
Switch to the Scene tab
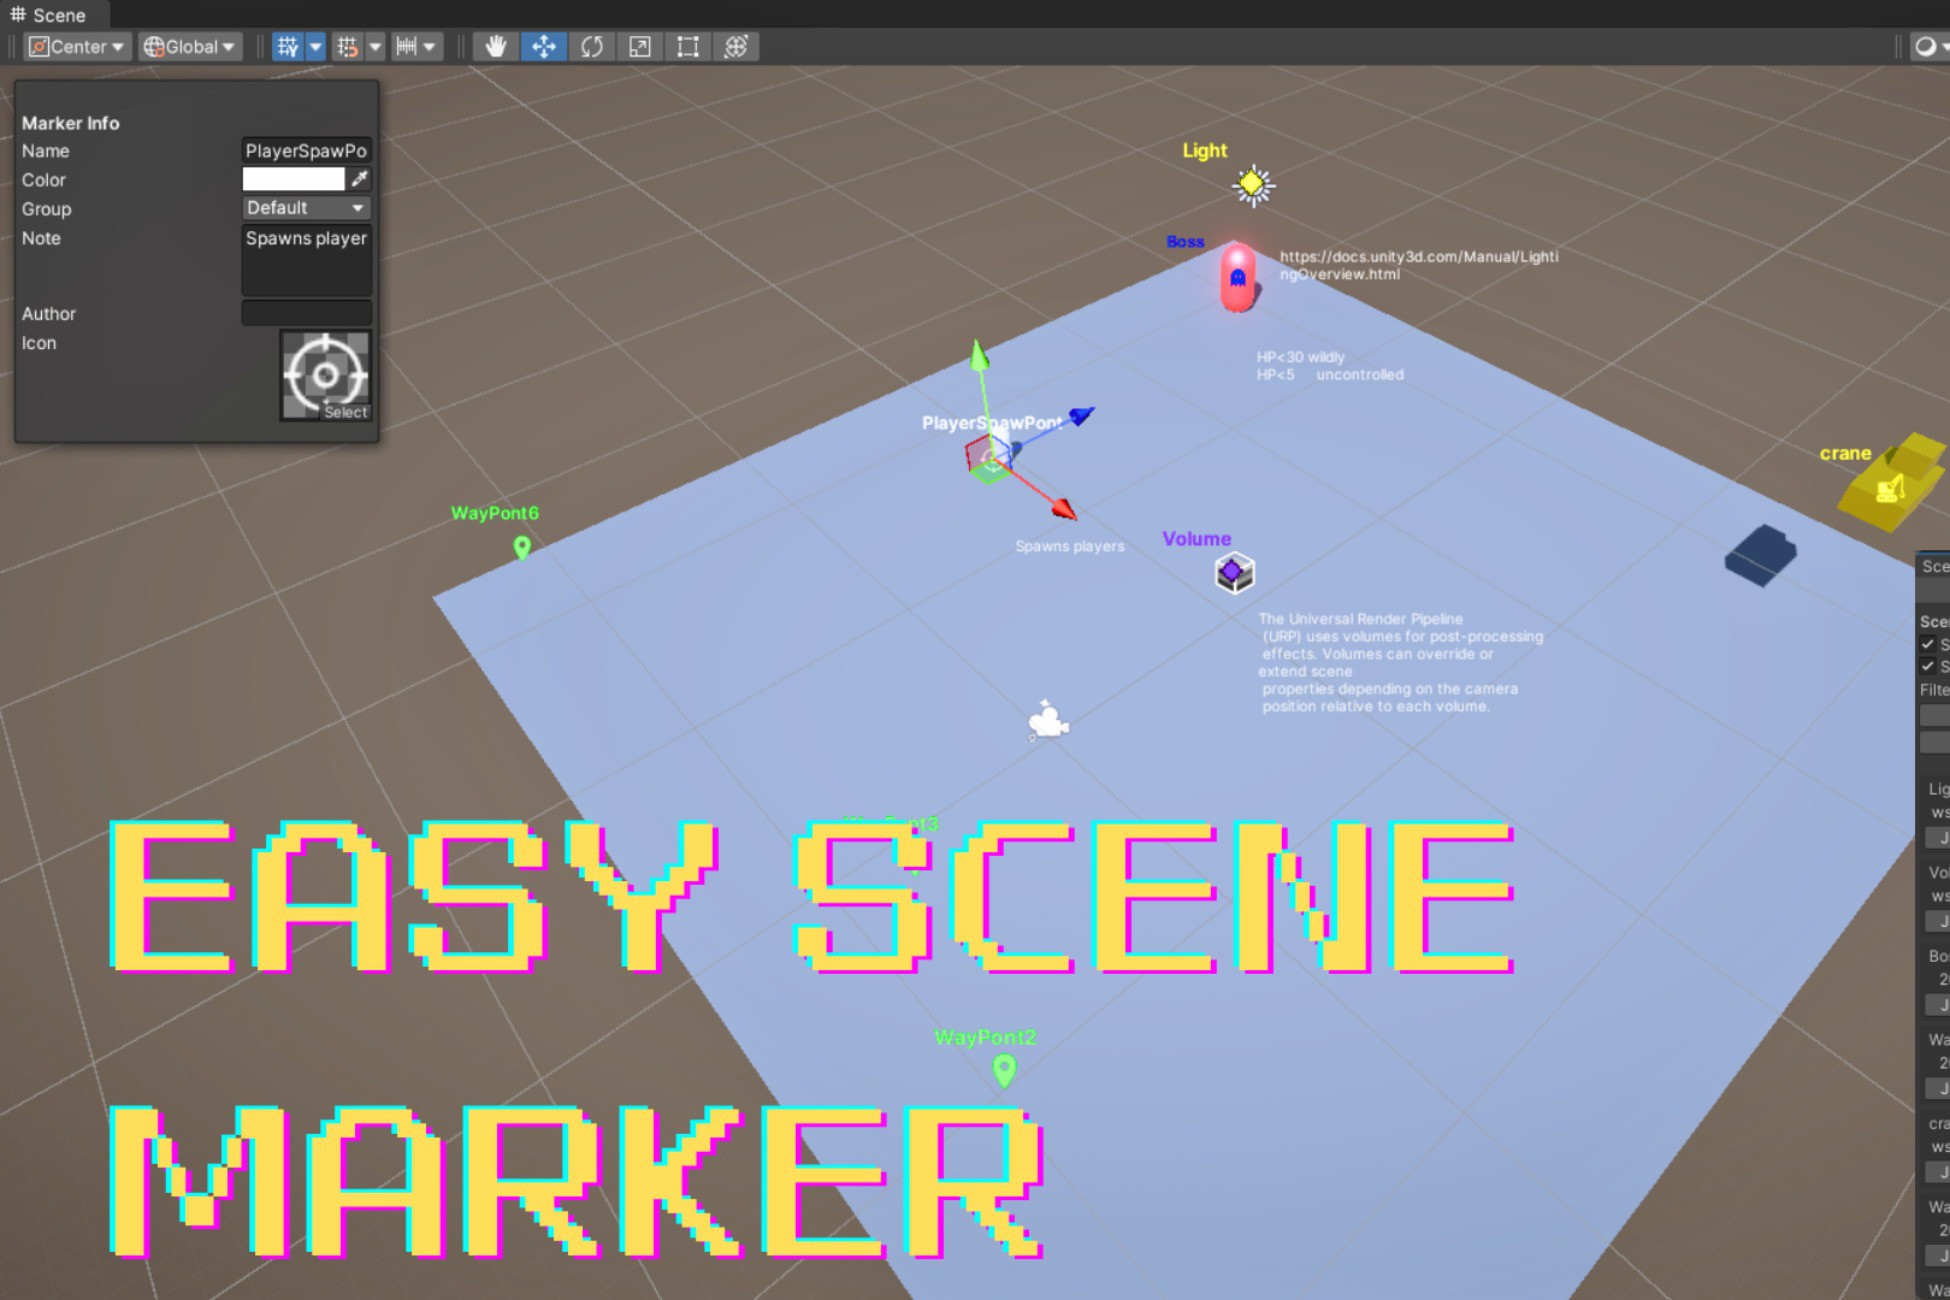click(48, 15)
